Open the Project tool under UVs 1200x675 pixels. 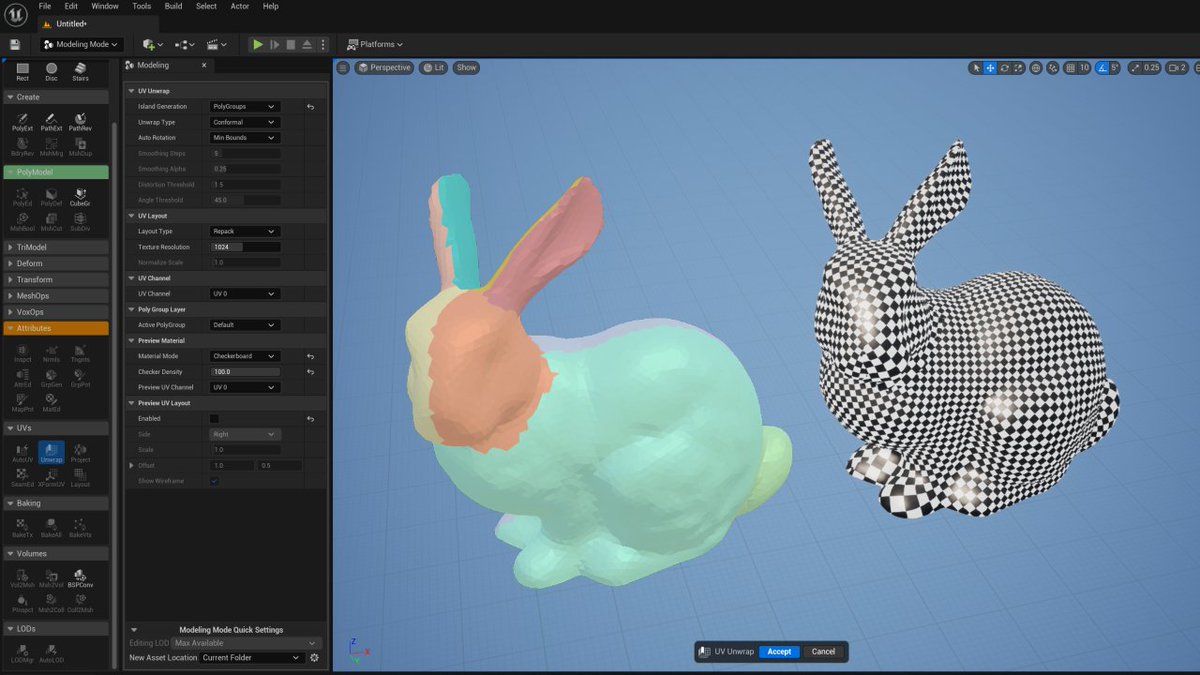80,453
